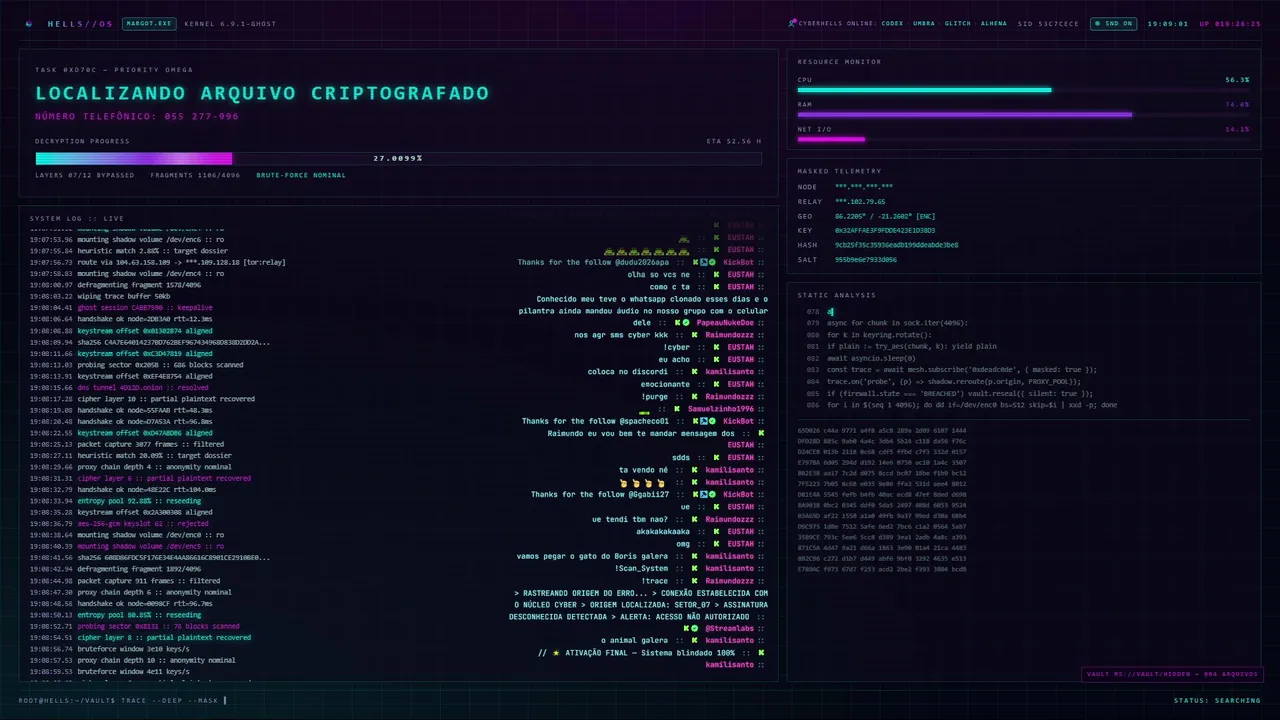Click Kick badge beside "como c ta"
This screenshot has height=720, width=1280.
pos(717,287)
